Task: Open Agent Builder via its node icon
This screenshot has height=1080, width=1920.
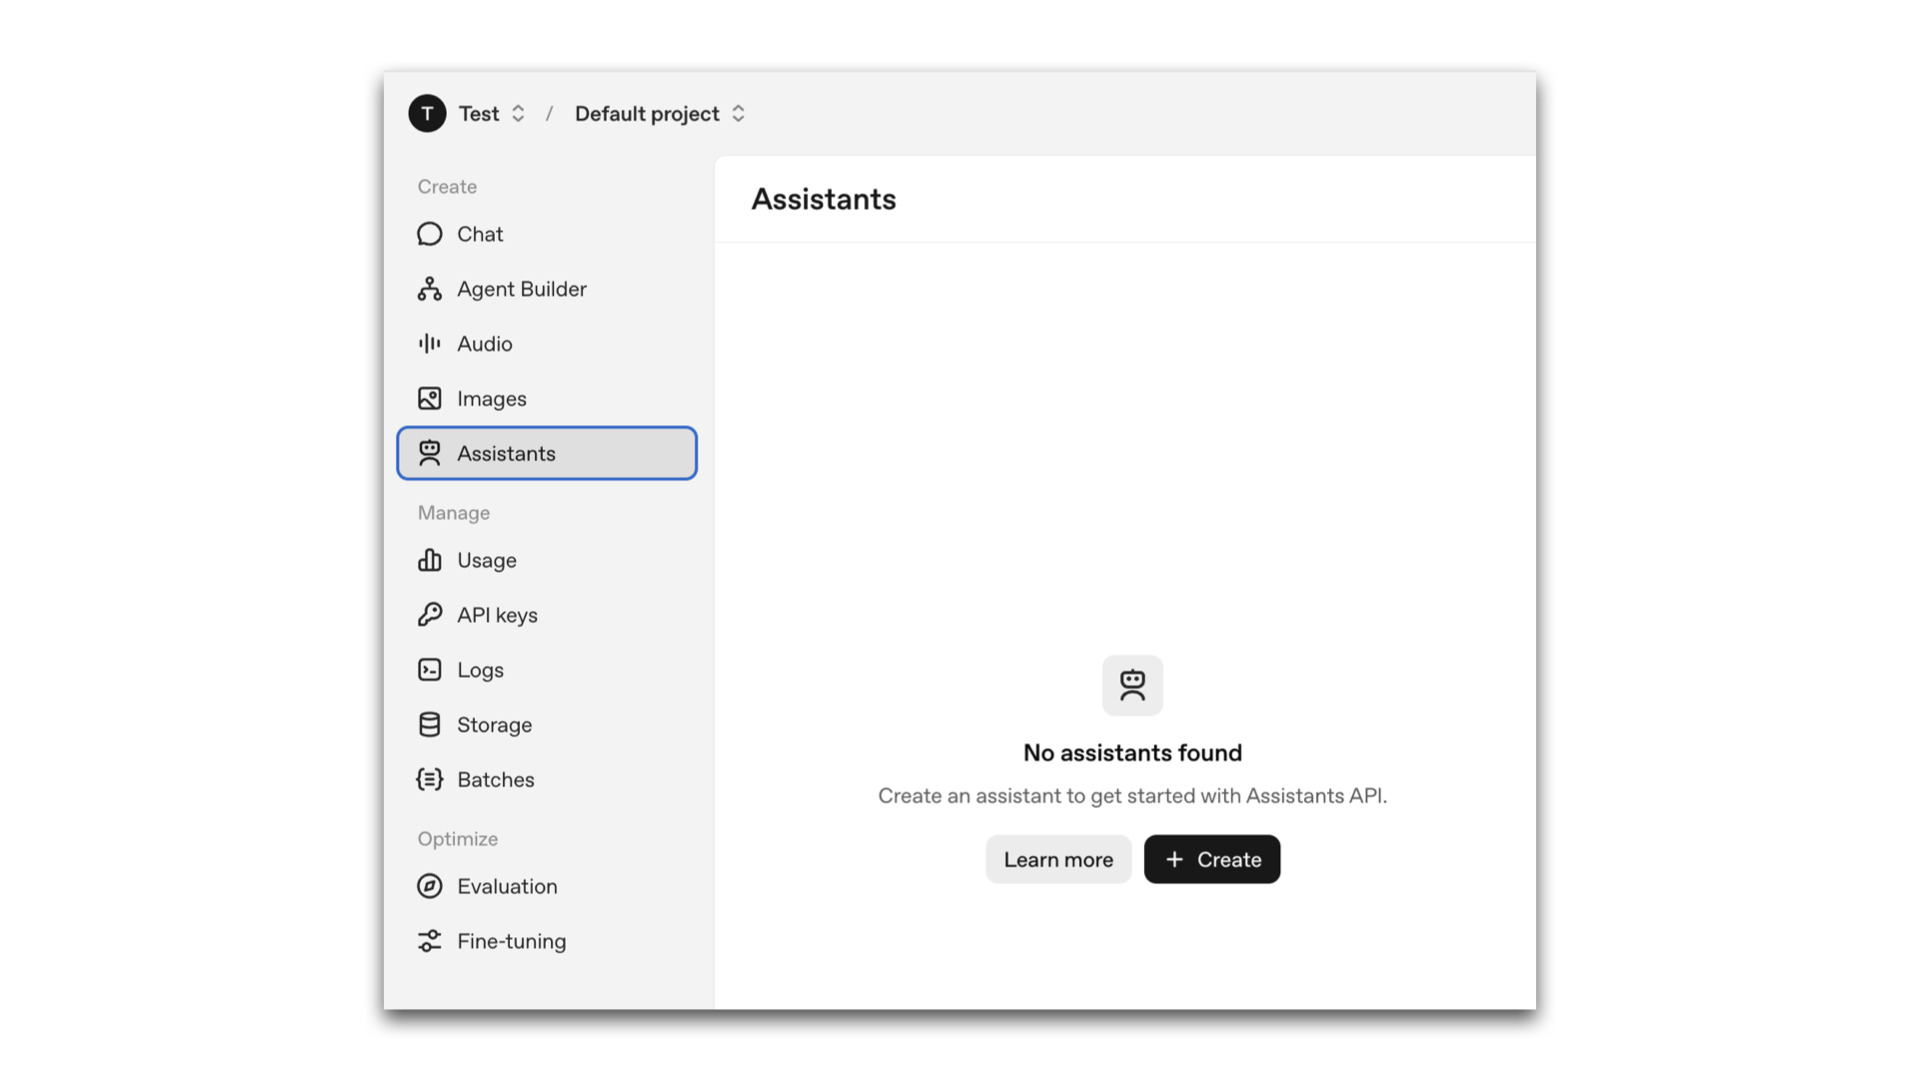Action: click(x=429, y=289)
